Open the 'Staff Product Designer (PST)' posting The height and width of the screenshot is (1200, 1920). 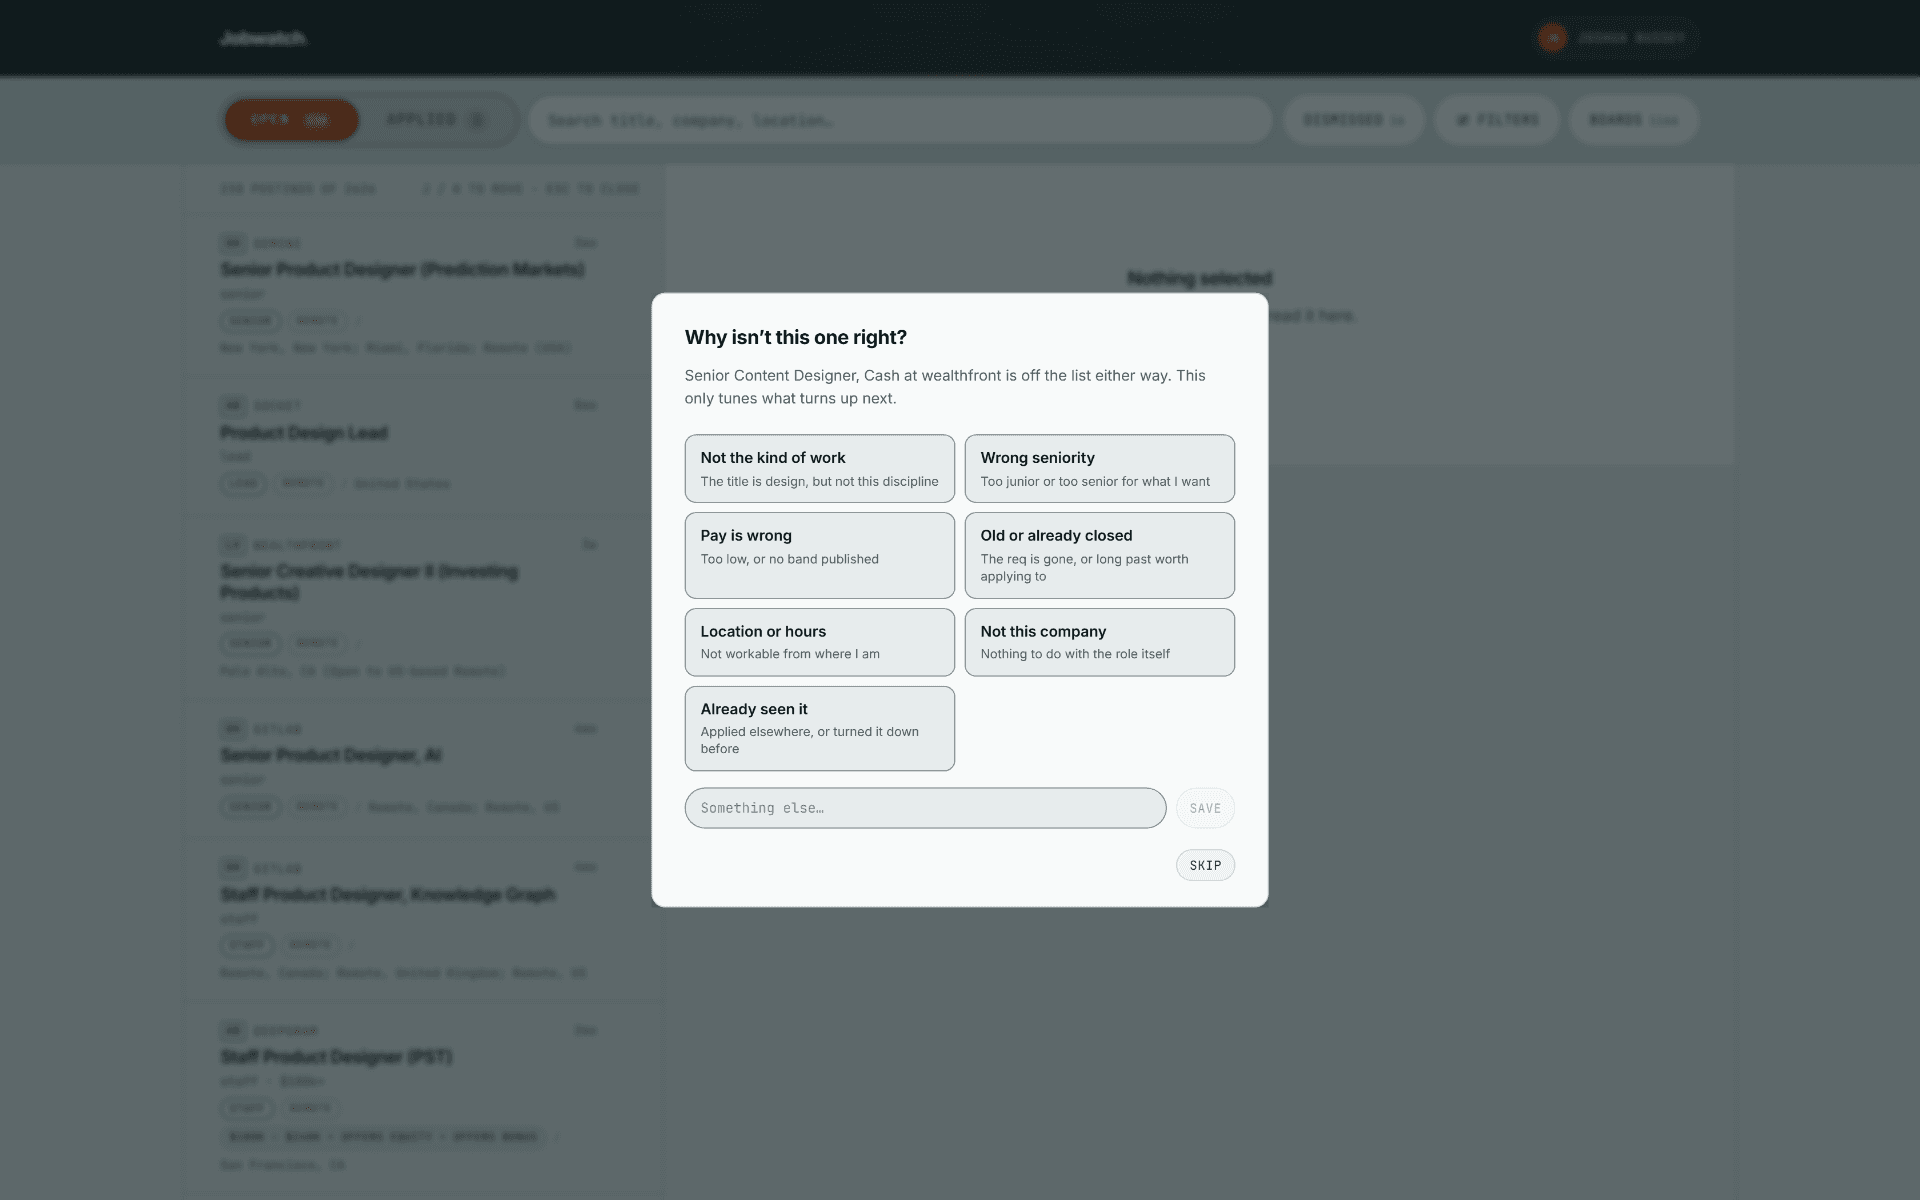[424, 1096]
